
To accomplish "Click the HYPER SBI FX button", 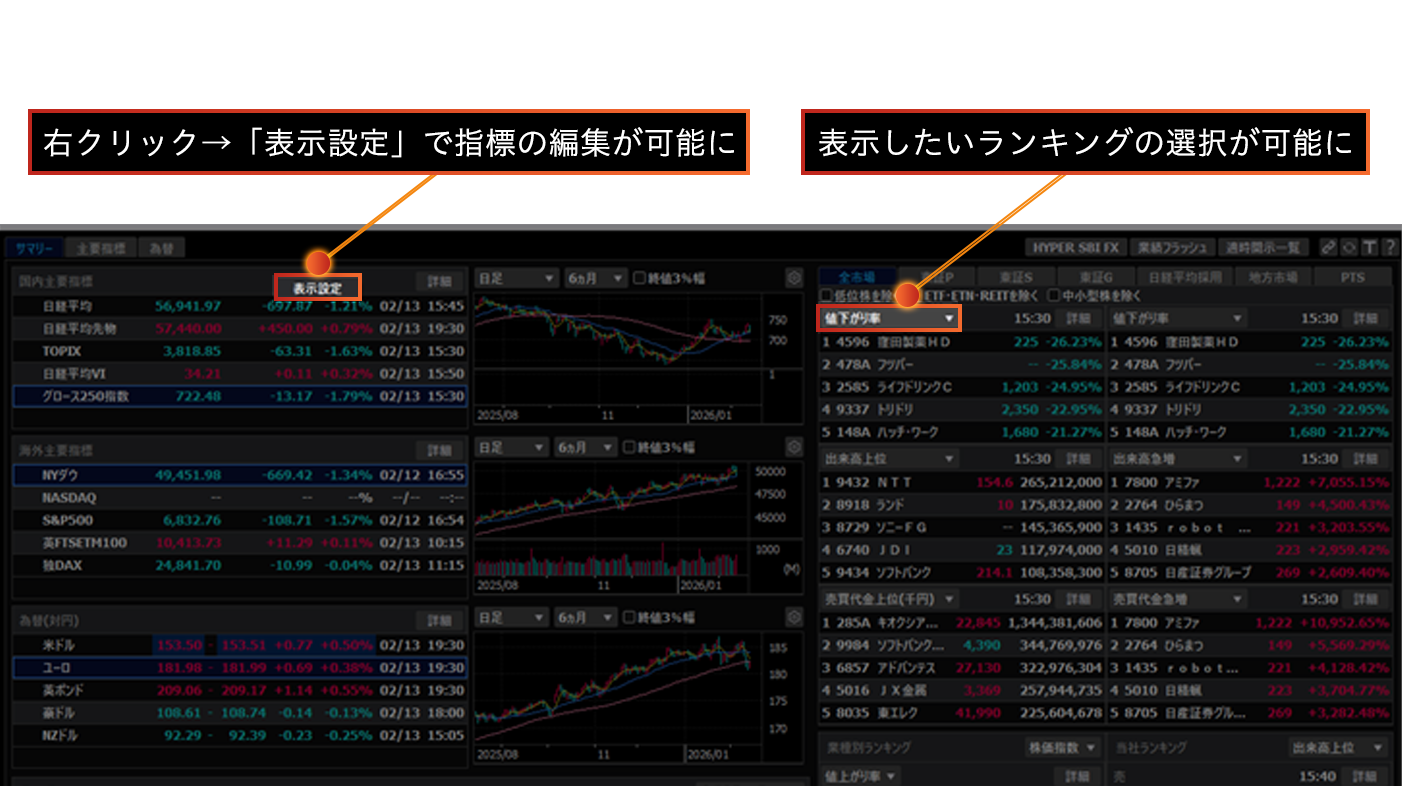I will point(1076,247).
